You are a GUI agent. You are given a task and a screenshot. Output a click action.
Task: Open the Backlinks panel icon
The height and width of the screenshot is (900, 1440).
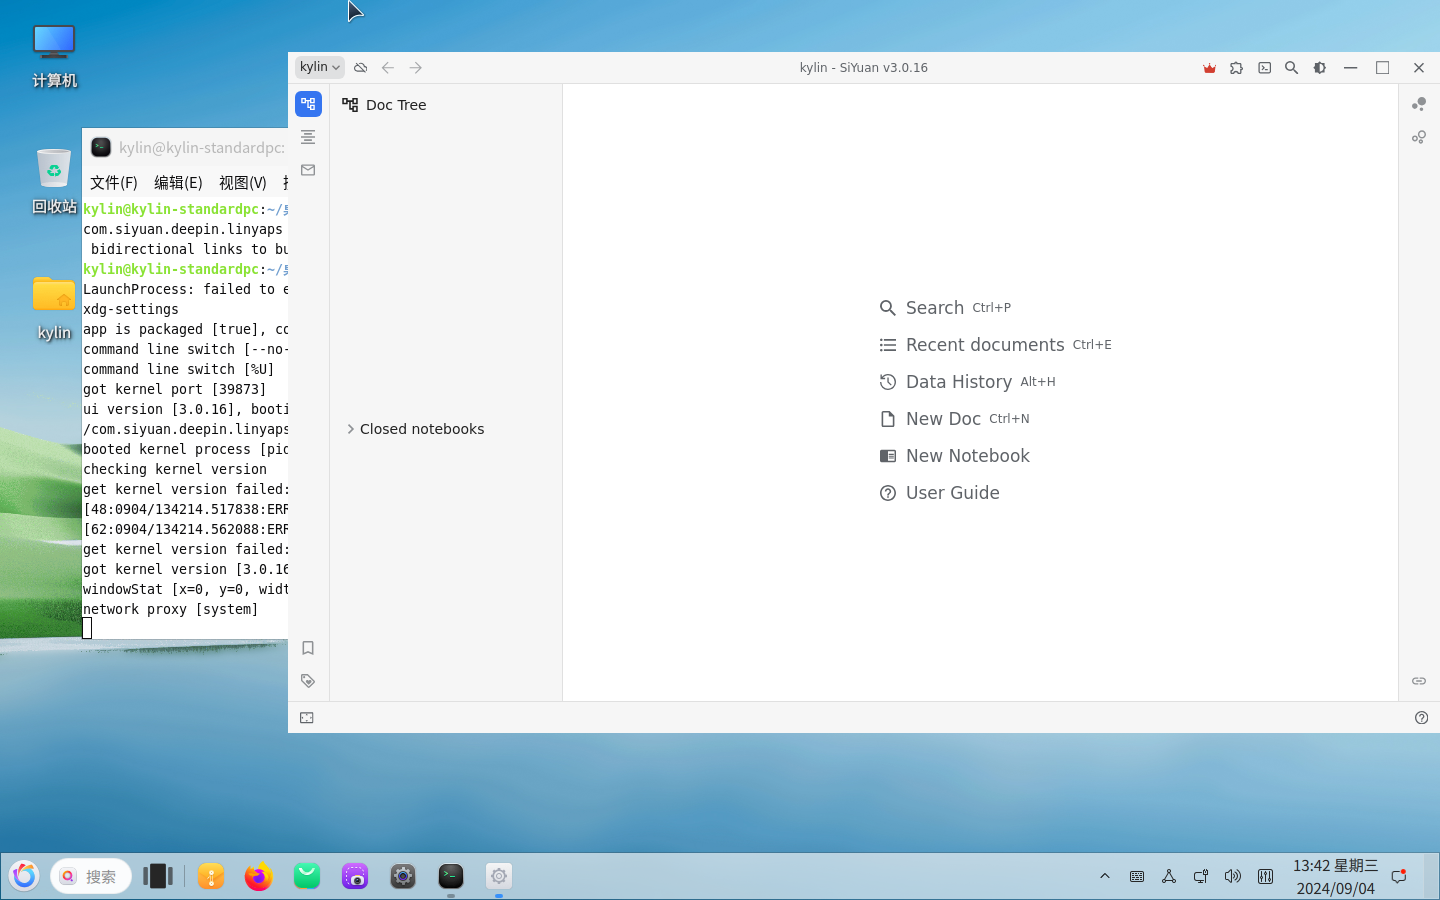coord(1419,681)
